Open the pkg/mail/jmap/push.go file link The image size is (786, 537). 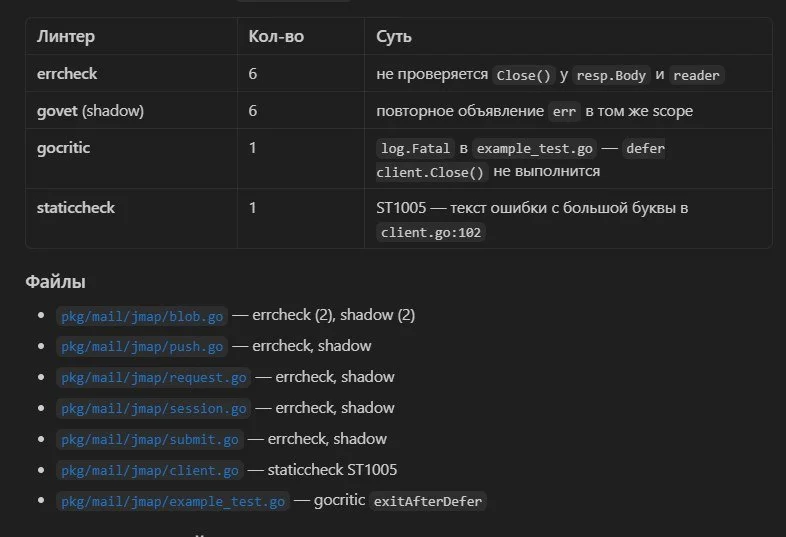[x=142, y=347]
